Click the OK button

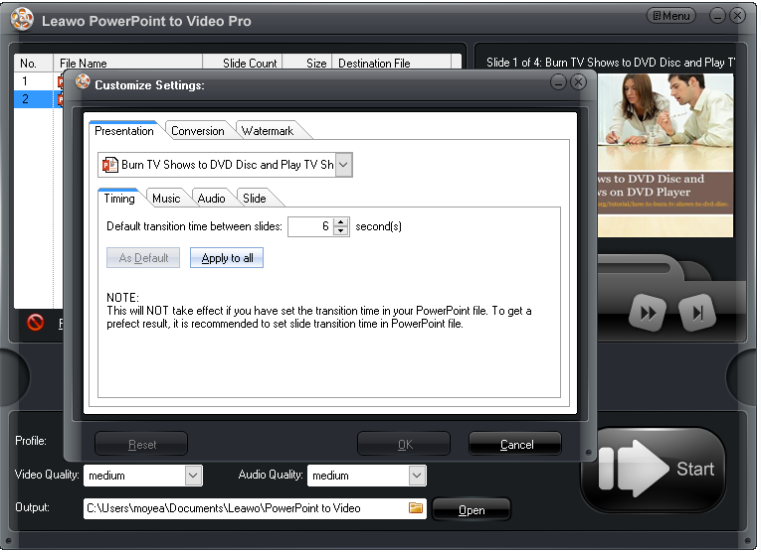(x=404, y=444)
